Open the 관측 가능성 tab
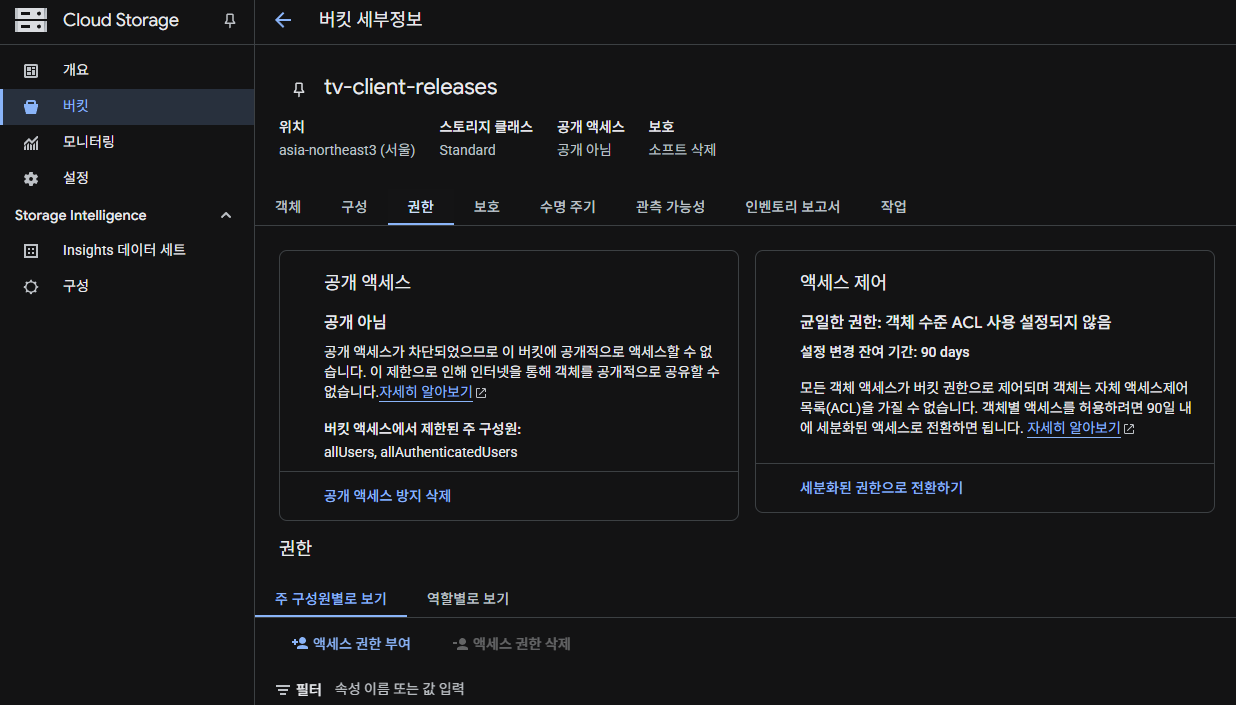The height and width of the screenshot is (705, 1236). point(670,207)
